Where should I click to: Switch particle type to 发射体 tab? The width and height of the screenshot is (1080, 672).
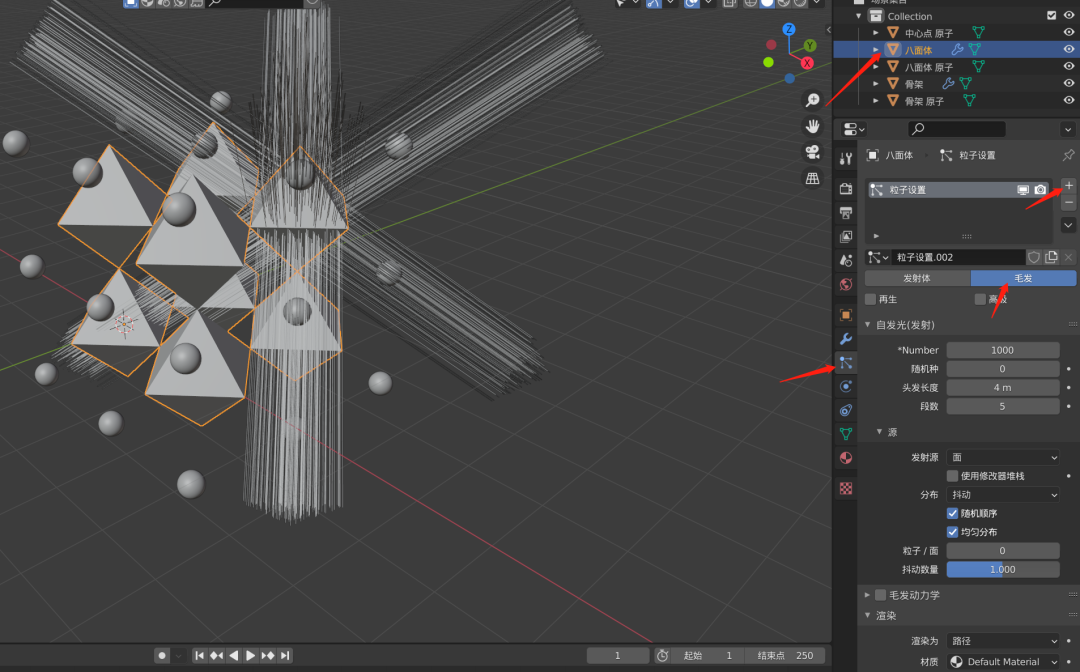[x=917, y=278]
